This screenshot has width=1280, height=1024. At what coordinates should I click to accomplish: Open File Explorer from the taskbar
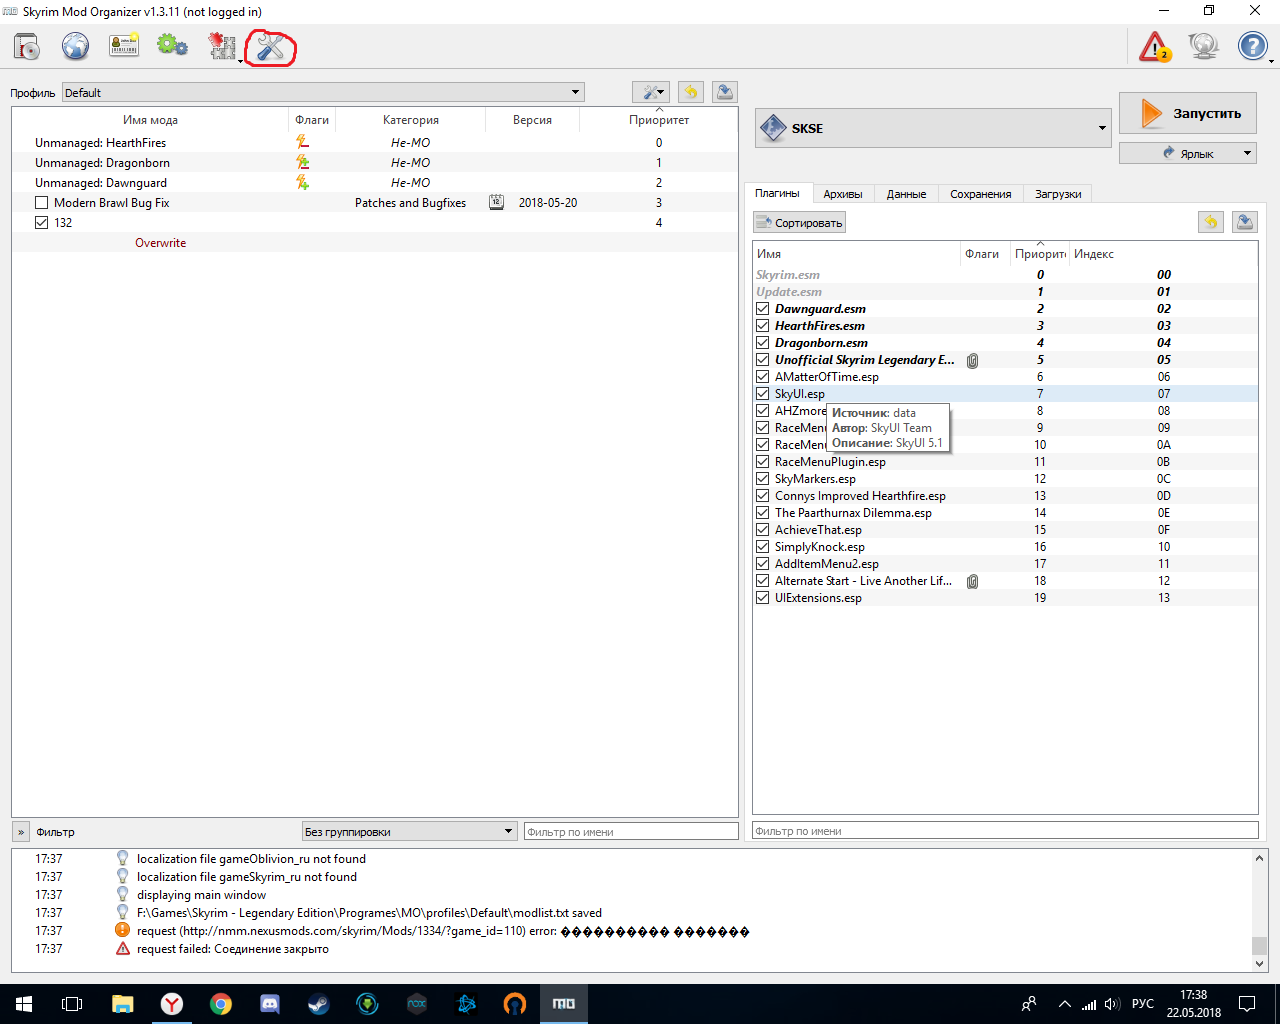click(122, 1004)
